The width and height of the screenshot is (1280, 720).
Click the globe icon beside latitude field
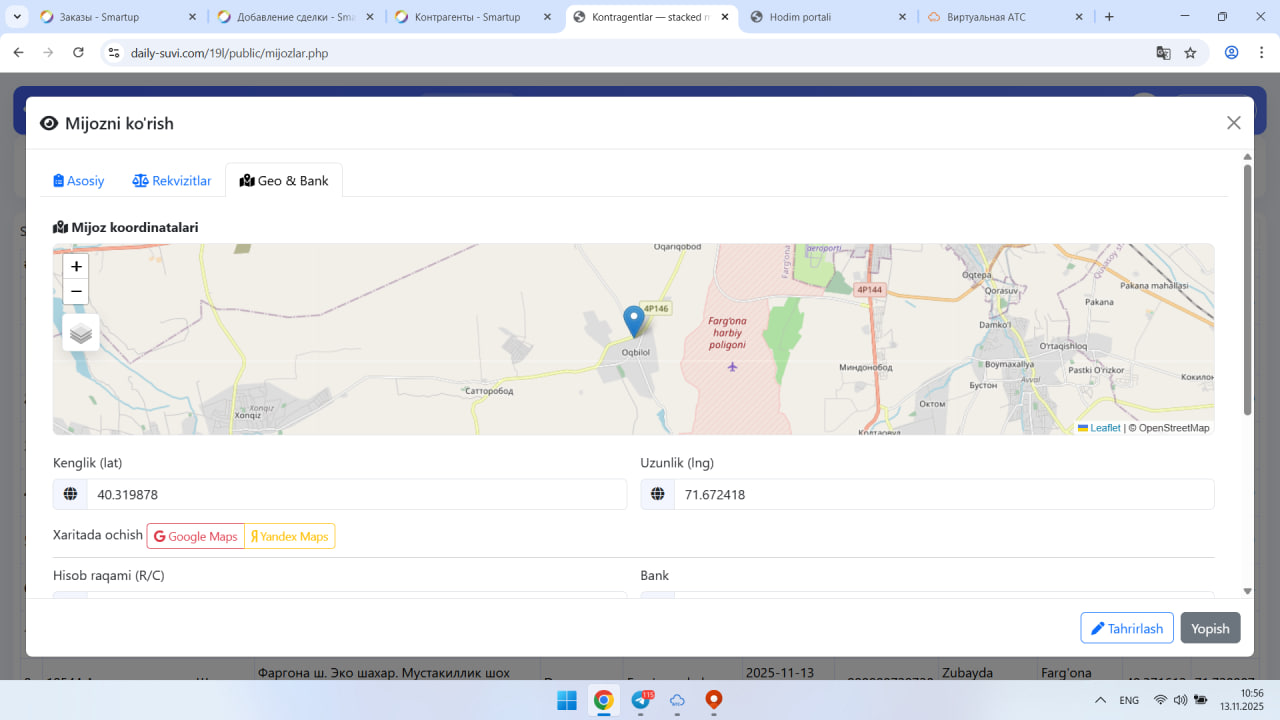(70, 494)
